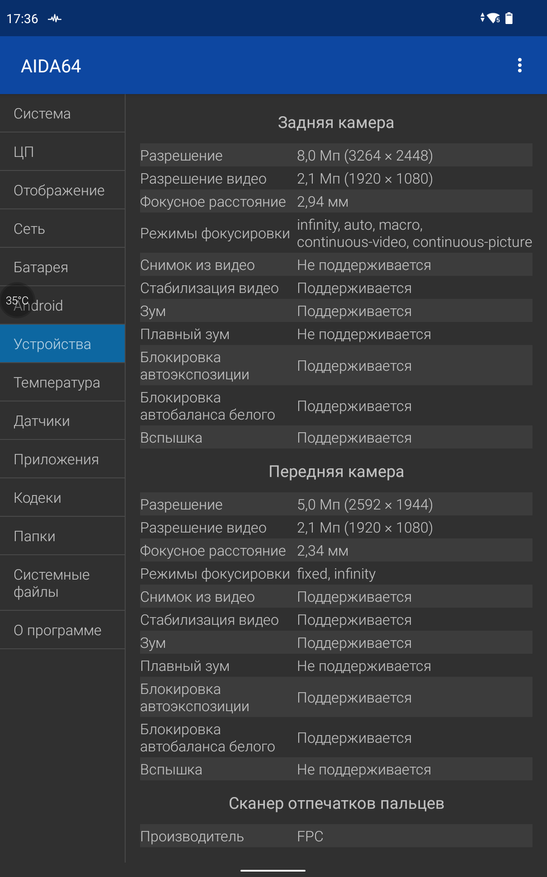Screen dimensions: 547x877
Task: Tap the rear camera Разрешение row
Action: (336, 155)
